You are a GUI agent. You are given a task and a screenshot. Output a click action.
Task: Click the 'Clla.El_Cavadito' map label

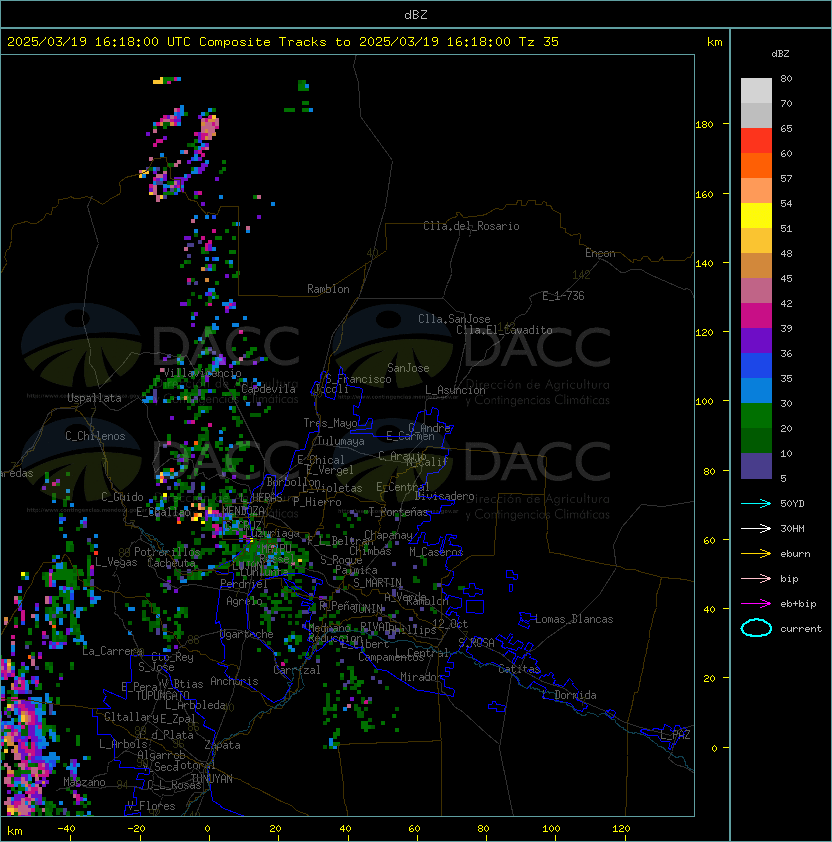tap(504, 330)
